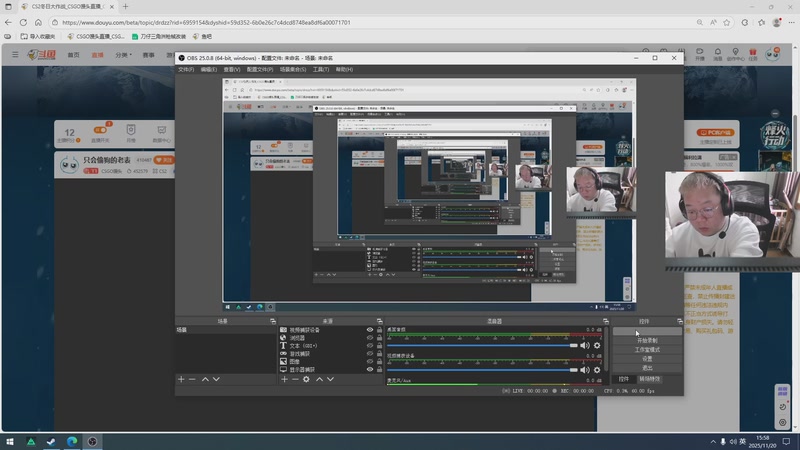Image resolution: width=800 pixels, height=450 pixels.
Task: Click the top highlighted button in OBS controls
Action: [647, 331]
